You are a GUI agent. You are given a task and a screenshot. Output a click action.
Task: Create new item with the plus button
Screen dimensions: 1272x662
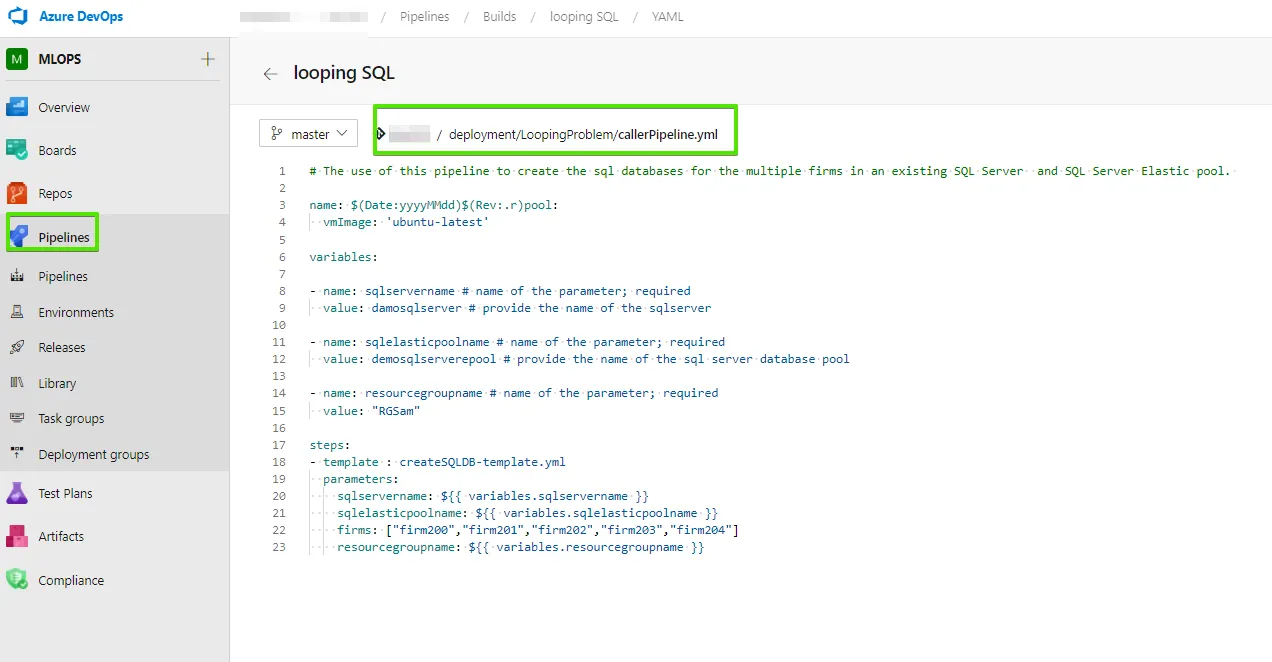pos(207,58)
